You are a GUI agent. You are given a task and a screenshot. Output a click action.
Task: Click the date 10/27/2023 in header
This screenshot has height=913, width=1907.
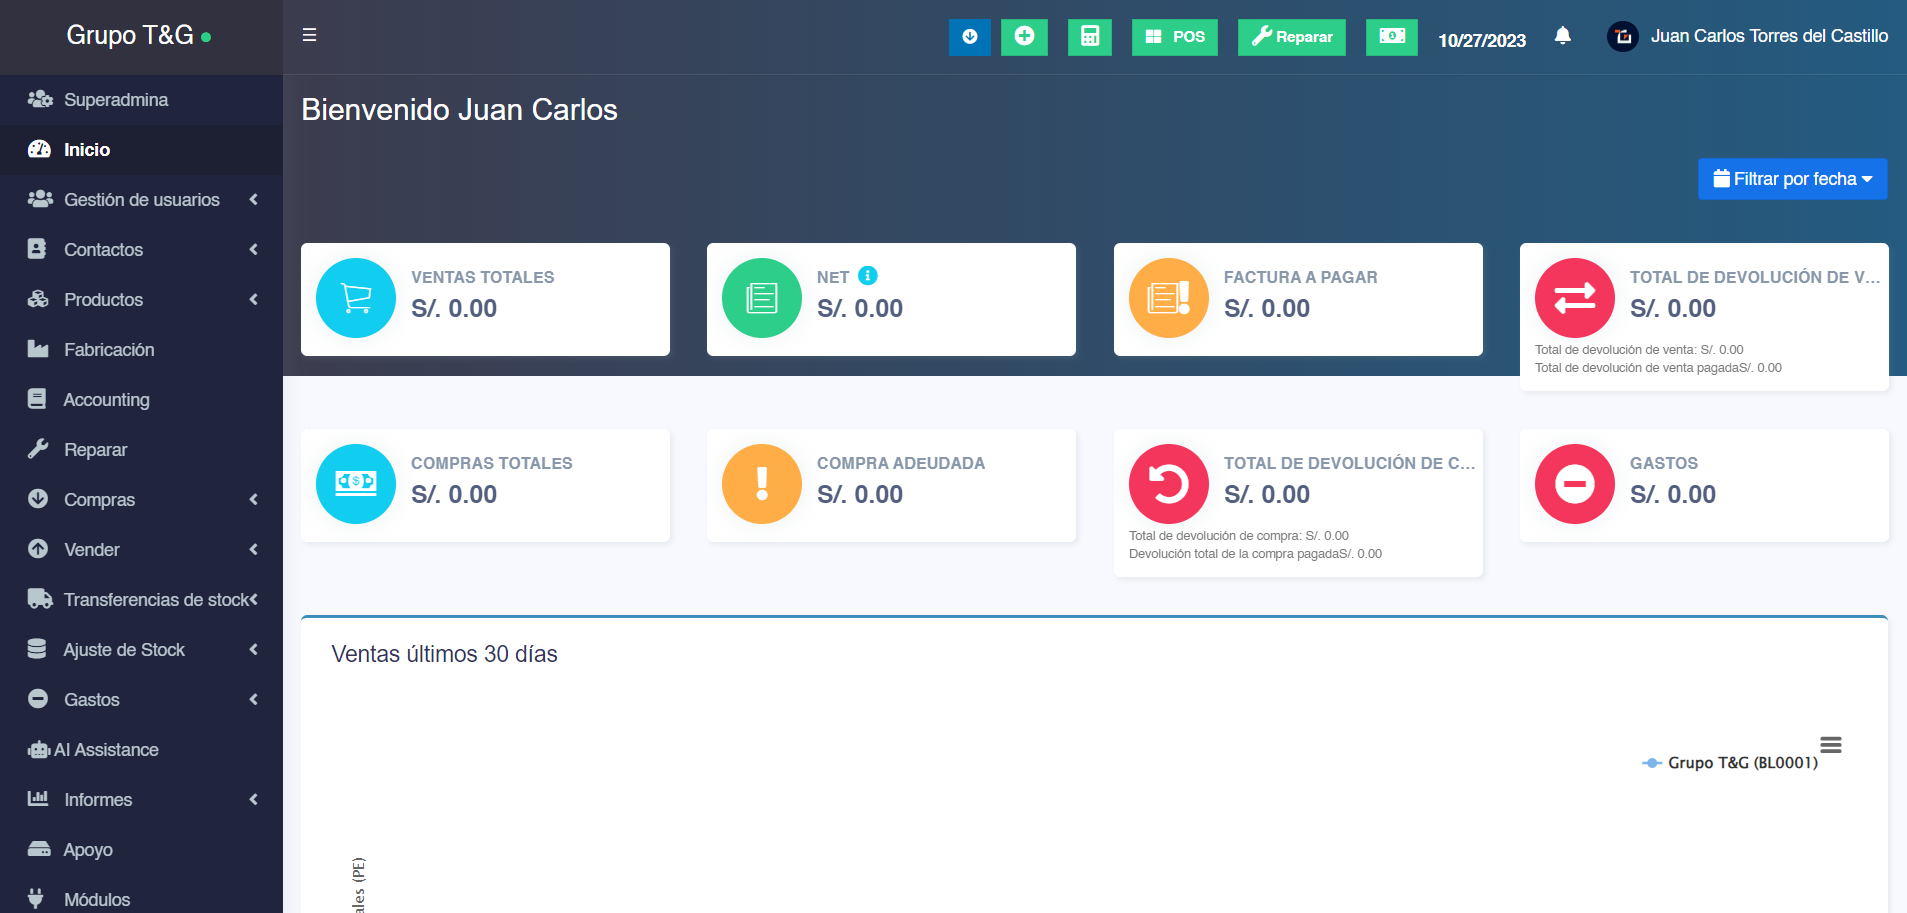[x=1481, y=40]
